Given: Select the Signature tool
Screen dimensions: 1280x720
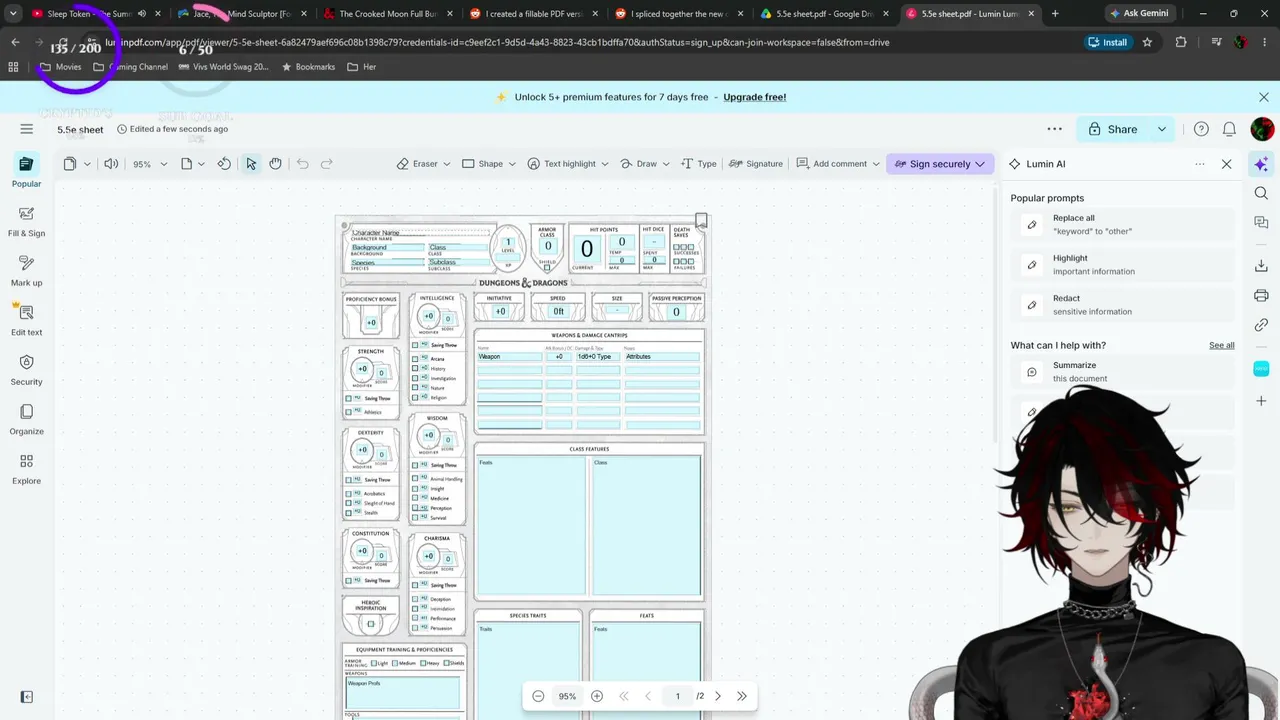Looking at the screenshot, I should pyautogui.click(x=756, y=164).
